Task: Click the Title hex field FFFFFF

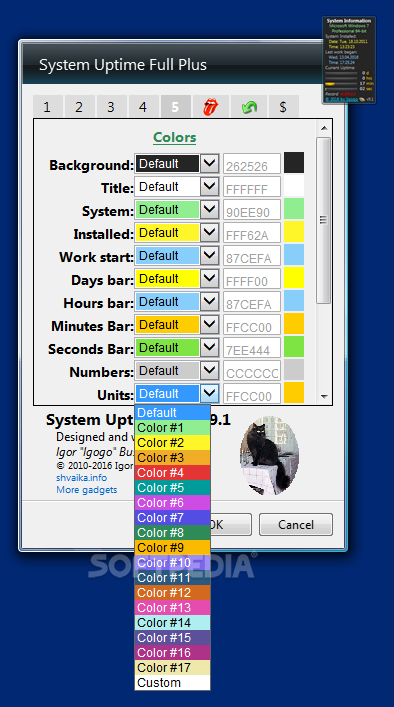Action: point(252,187)
